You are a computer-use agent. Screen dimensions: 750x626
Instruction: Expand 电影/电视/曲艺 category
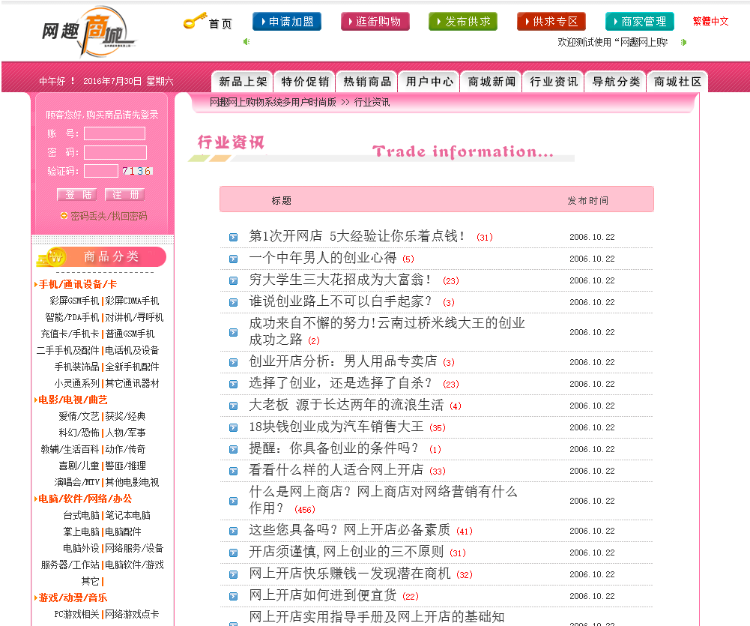coord(73,400)
